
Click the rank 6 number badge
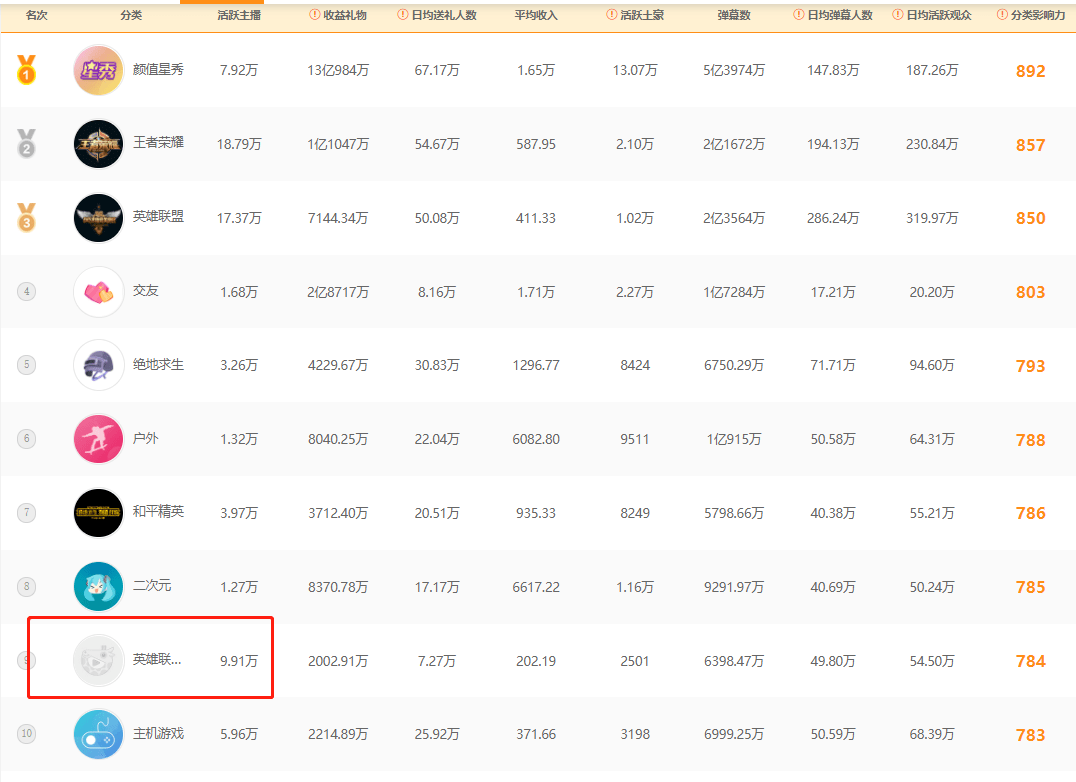pyautogui.click(x=26, y=438)
